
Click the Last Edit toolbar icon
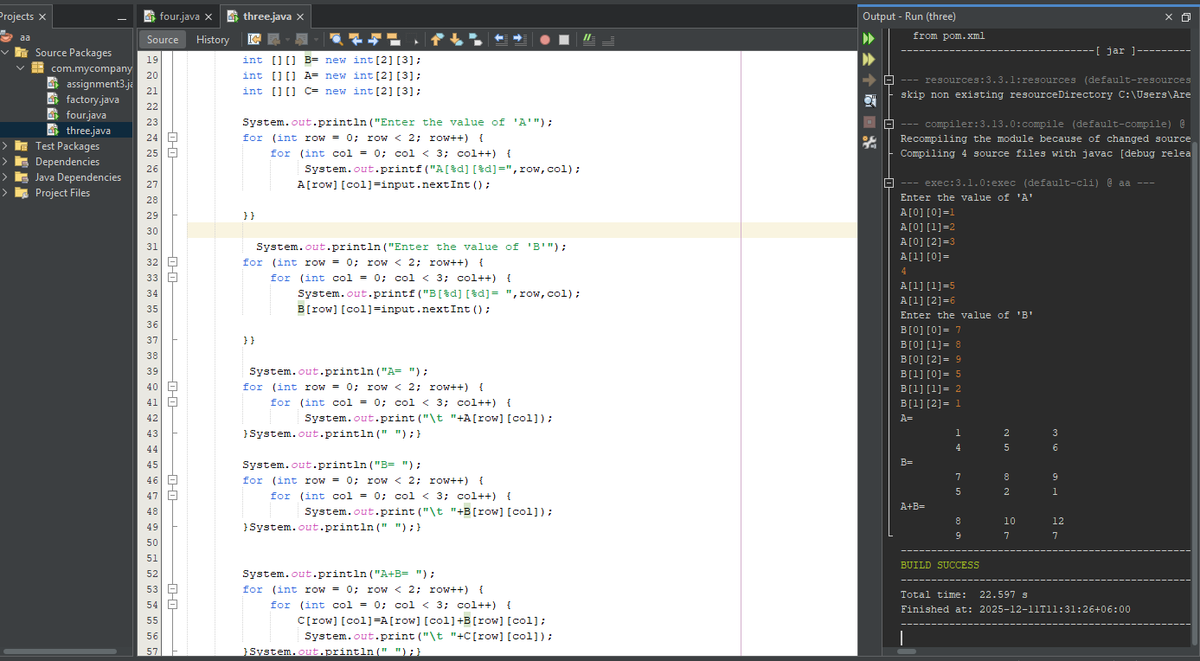pos(254,40)
